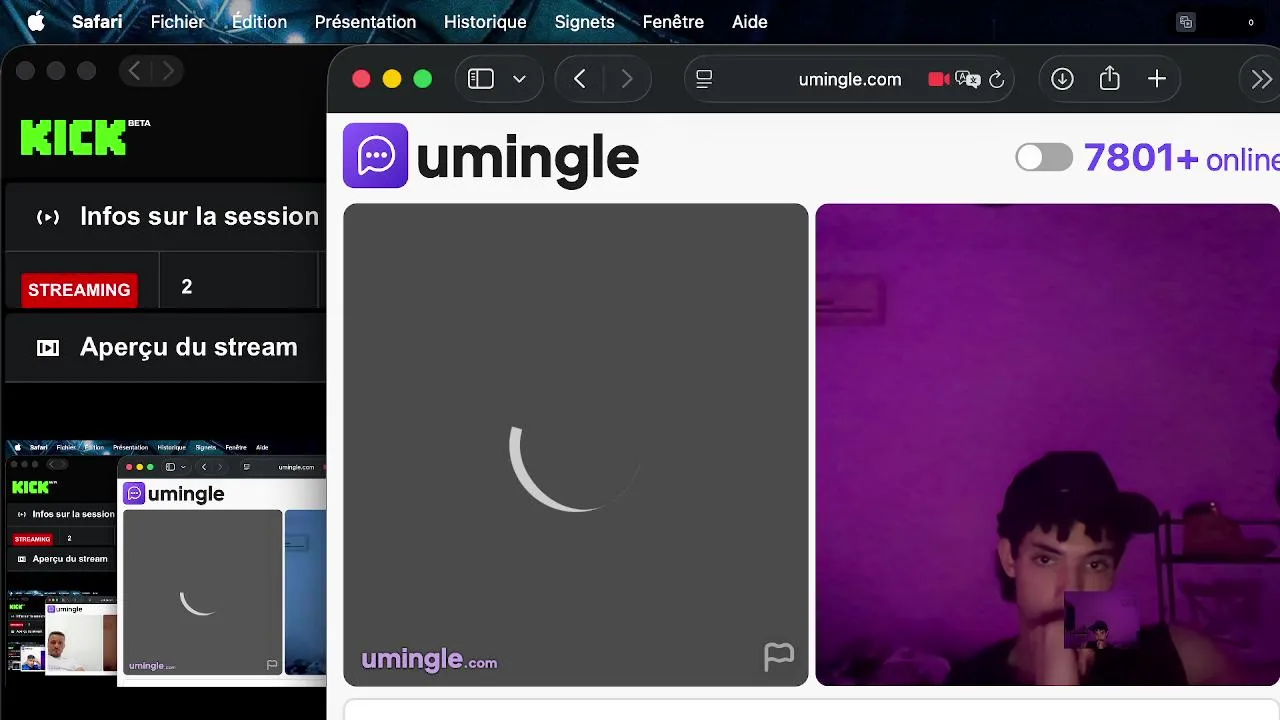Go back in the umingle Safari window

(x=580, y=79)
